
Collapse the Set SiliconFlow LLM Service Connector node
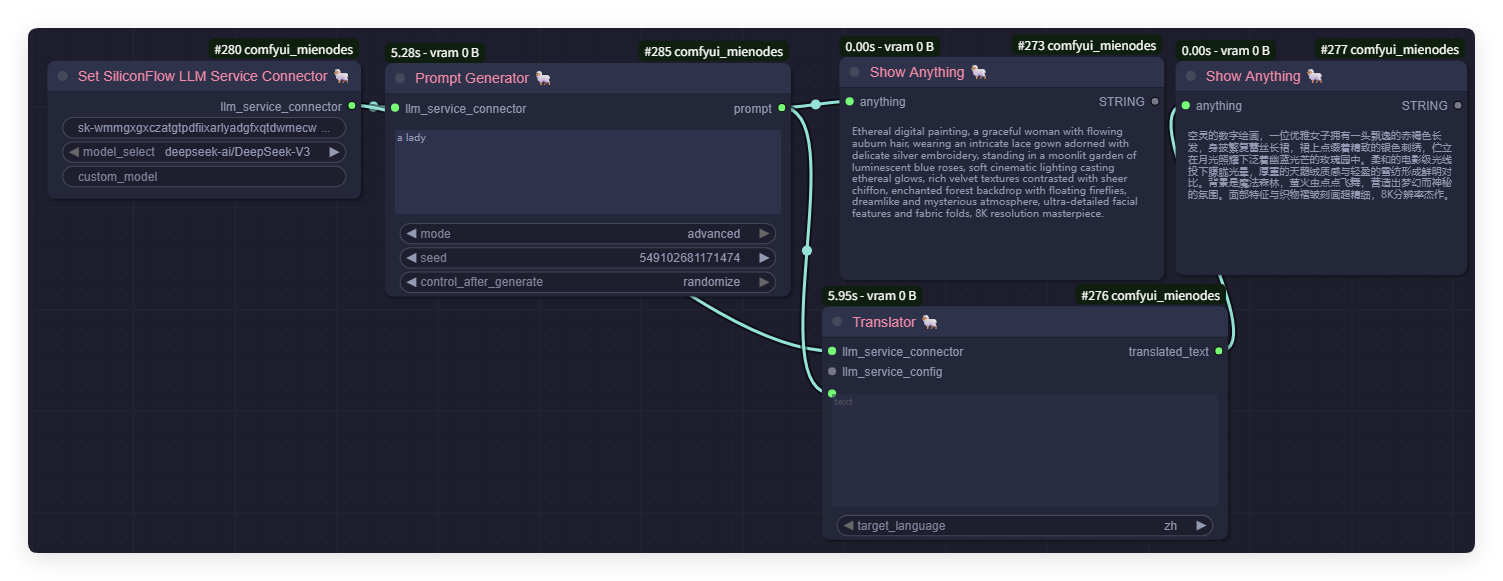point(63,76)
